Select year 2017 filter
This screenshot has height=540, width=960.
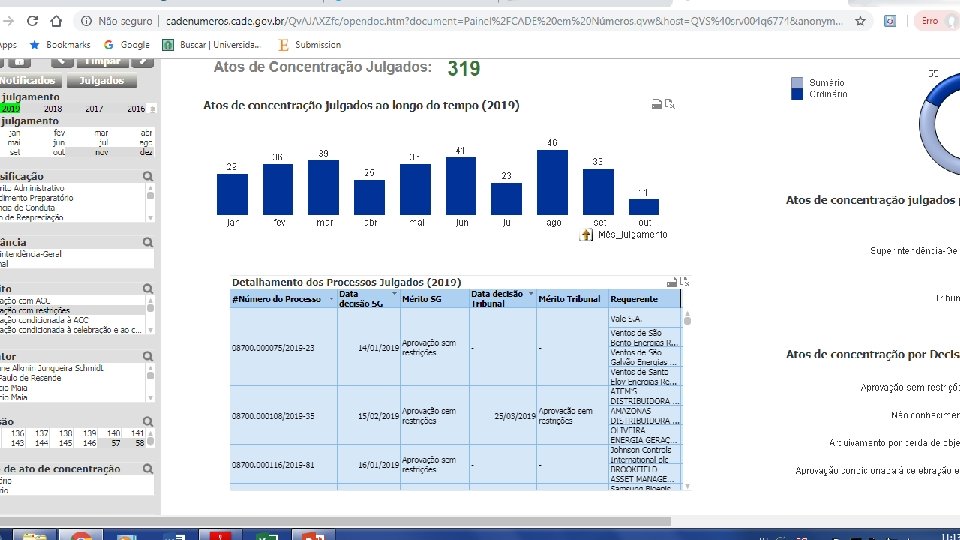click(x=94, y=108)
